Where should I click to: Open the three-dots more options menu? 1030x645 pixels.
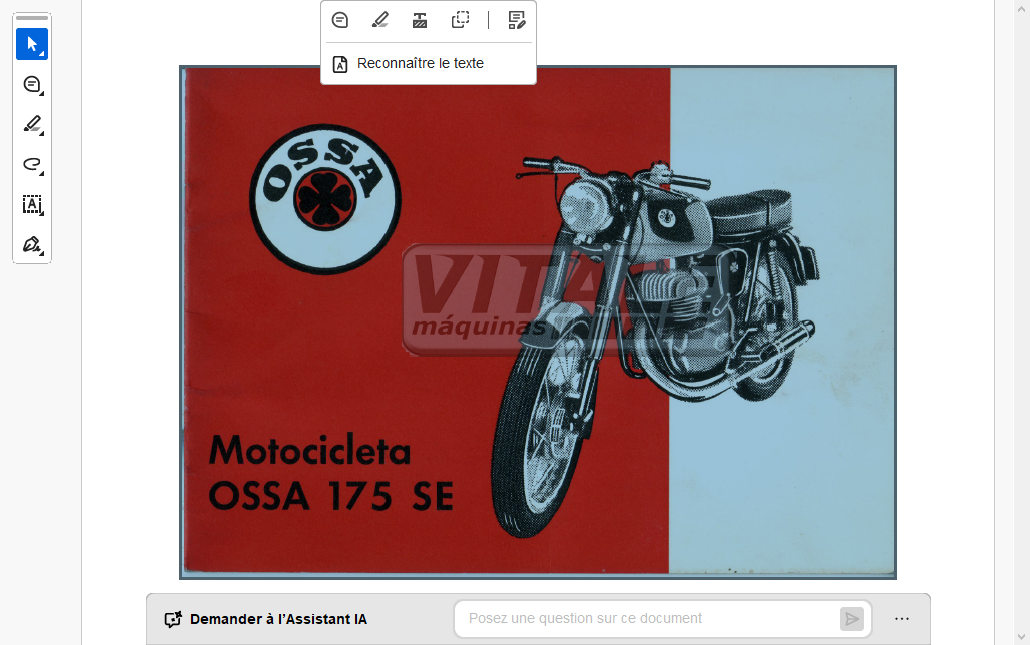coord(902,619)
